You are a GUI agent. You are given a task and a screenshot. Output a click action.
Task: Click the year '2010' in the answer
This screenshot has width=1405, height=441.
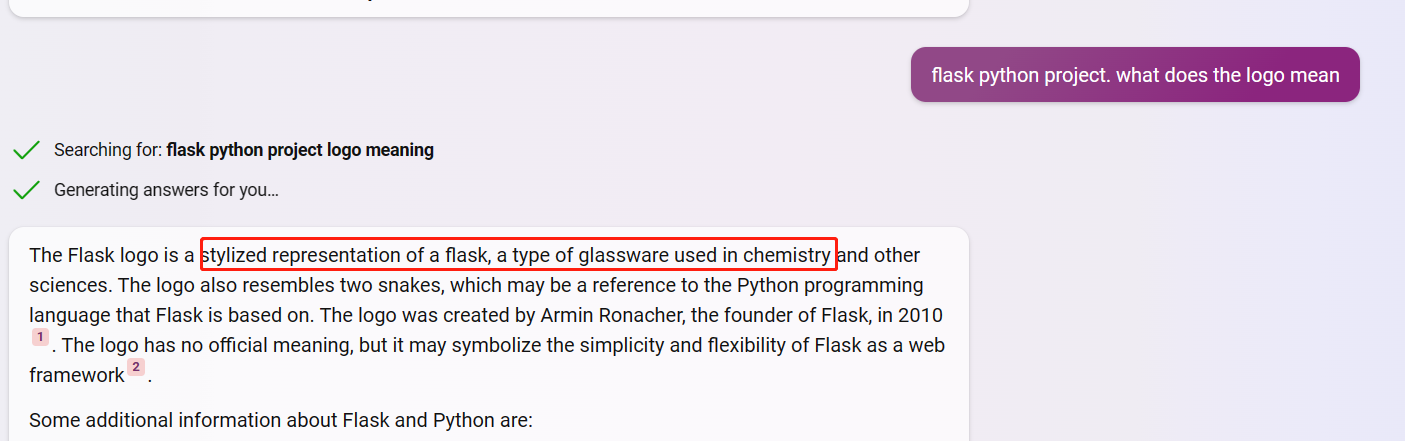[x=919, y=315]
